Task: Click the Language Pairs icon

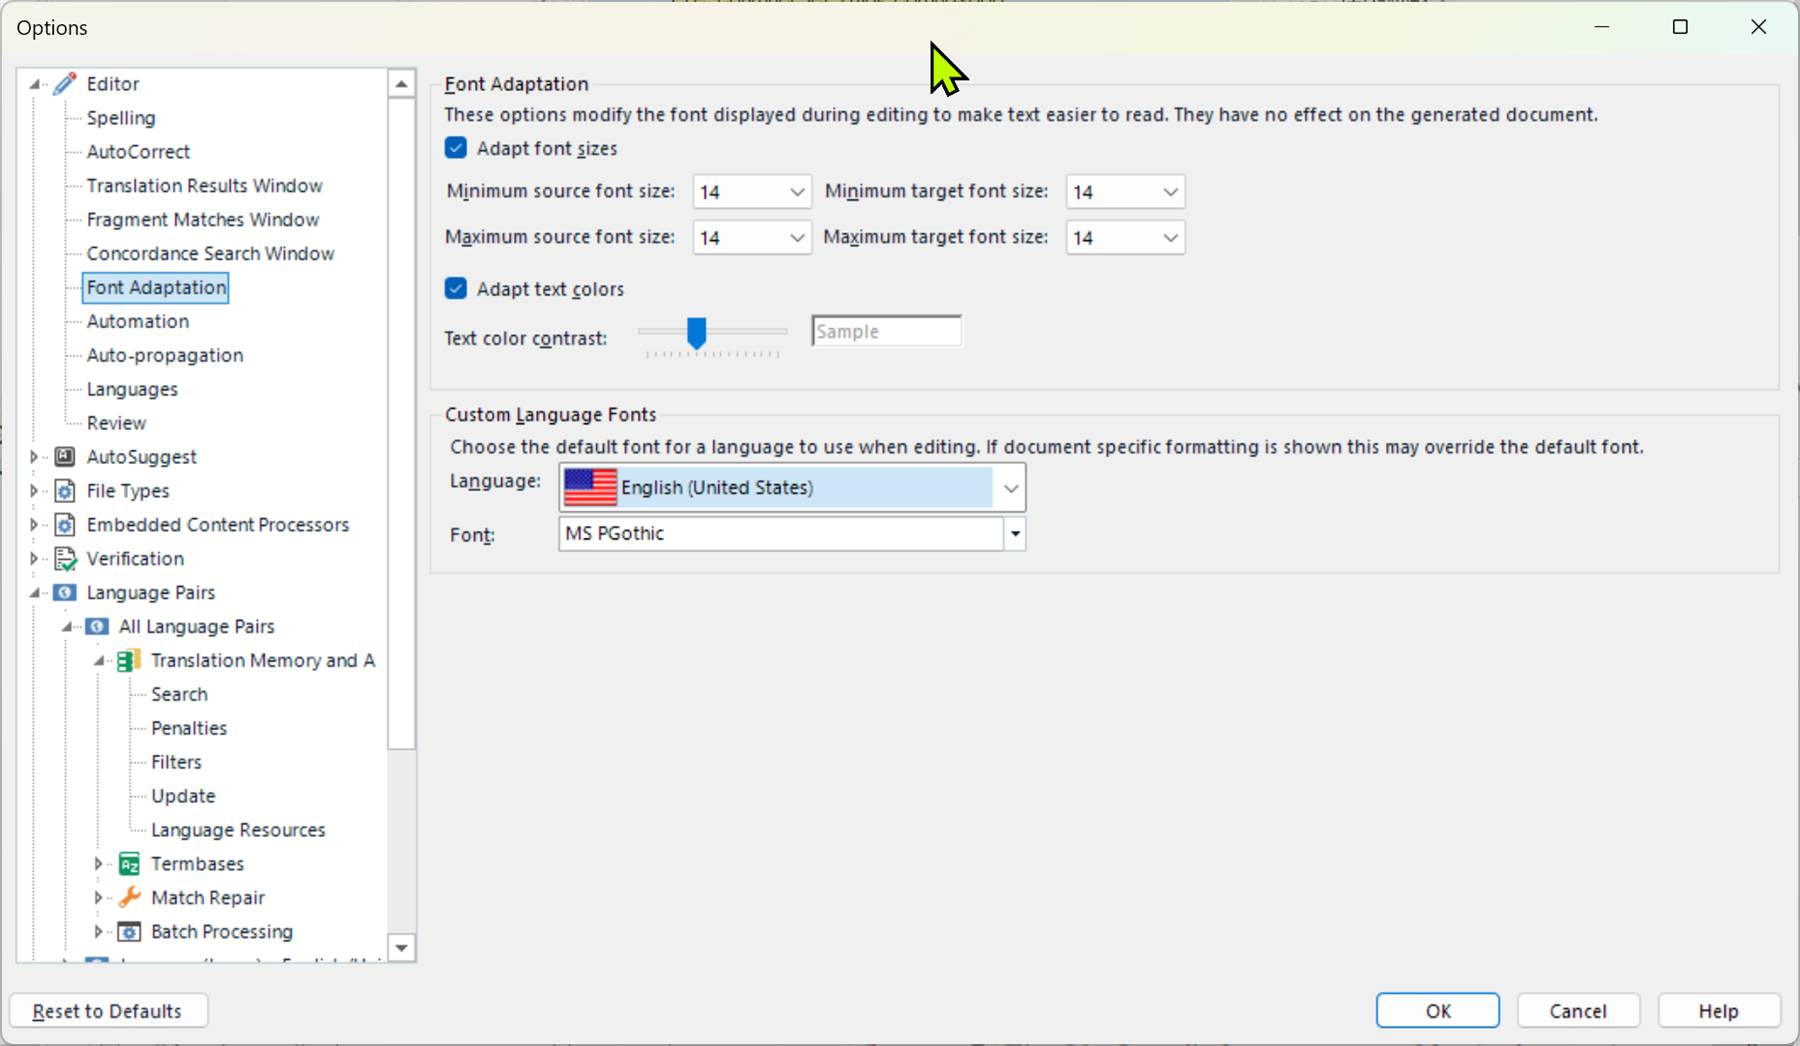Action: 65,593
